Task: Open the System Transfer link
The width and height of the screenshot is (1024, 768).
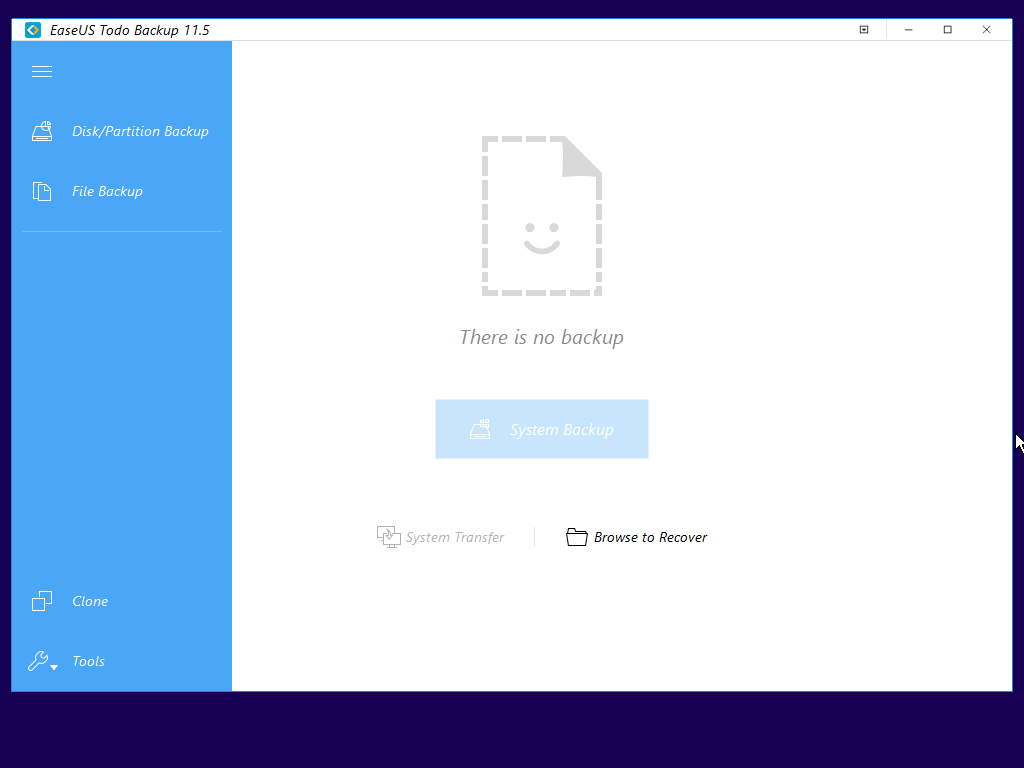Action: tap(455, 537)
